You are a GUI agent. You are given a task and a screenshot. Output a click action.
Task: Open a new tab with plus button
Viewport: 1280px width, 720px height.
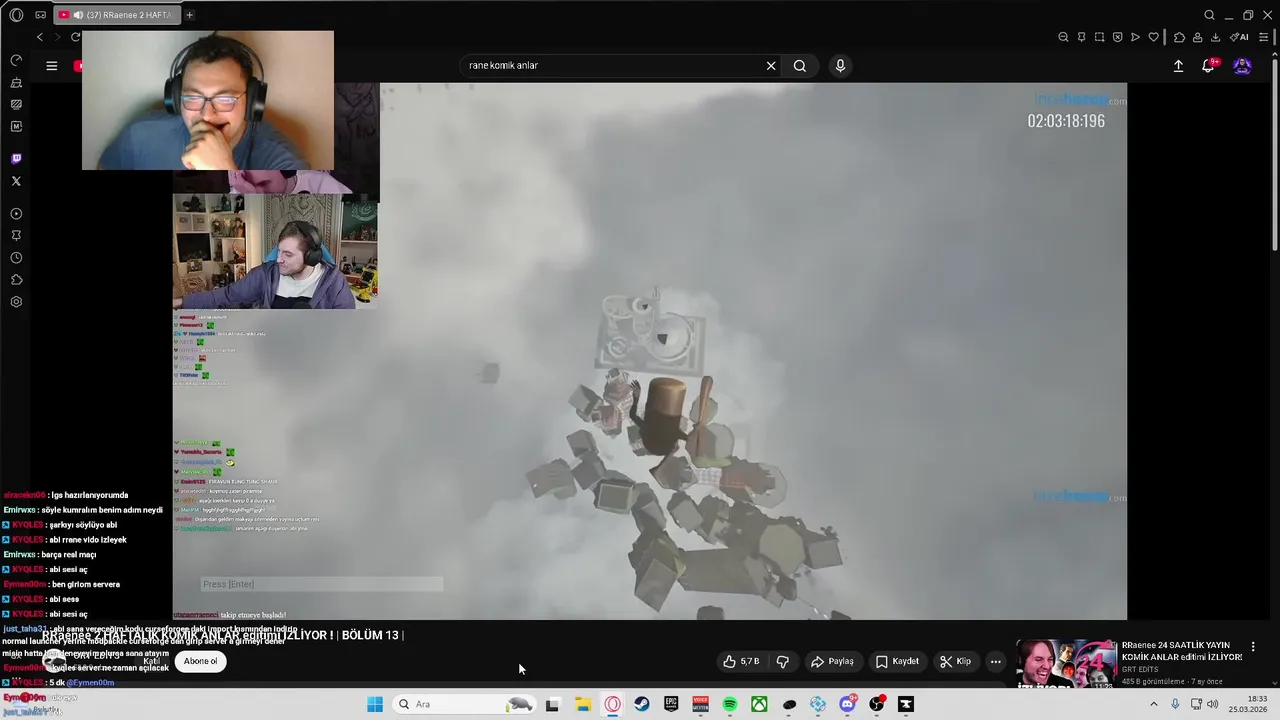(189, 15)
